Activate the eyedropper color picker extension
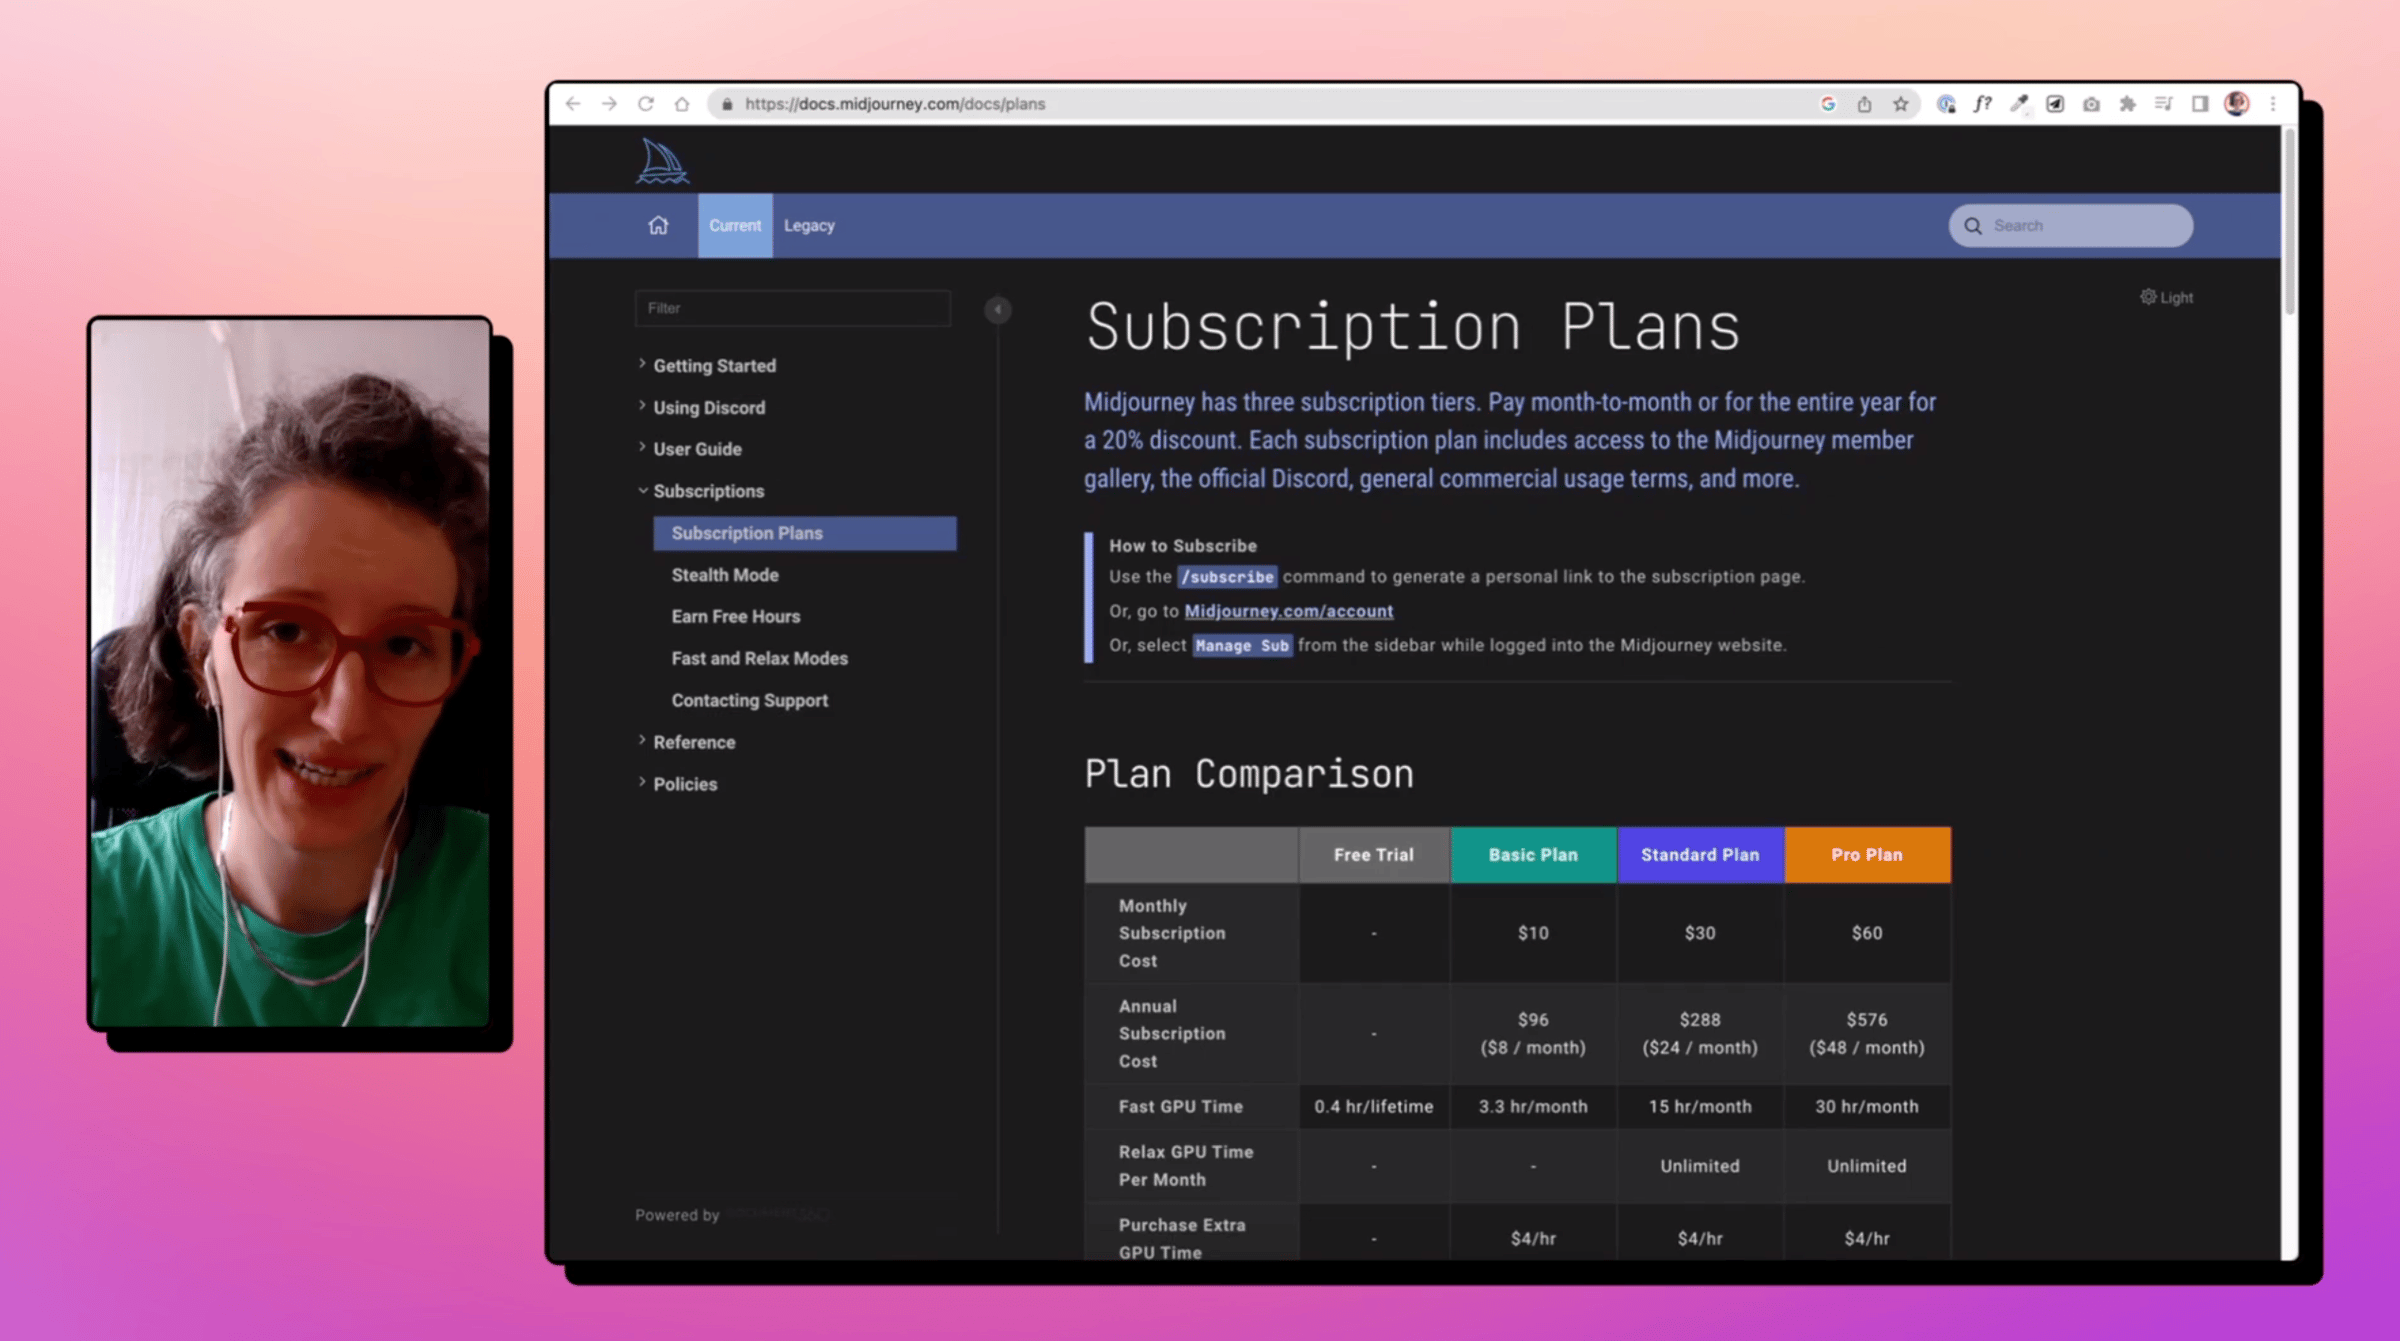The height and width of the screenshot is (1341, 2400). (x=2019, y=104)
